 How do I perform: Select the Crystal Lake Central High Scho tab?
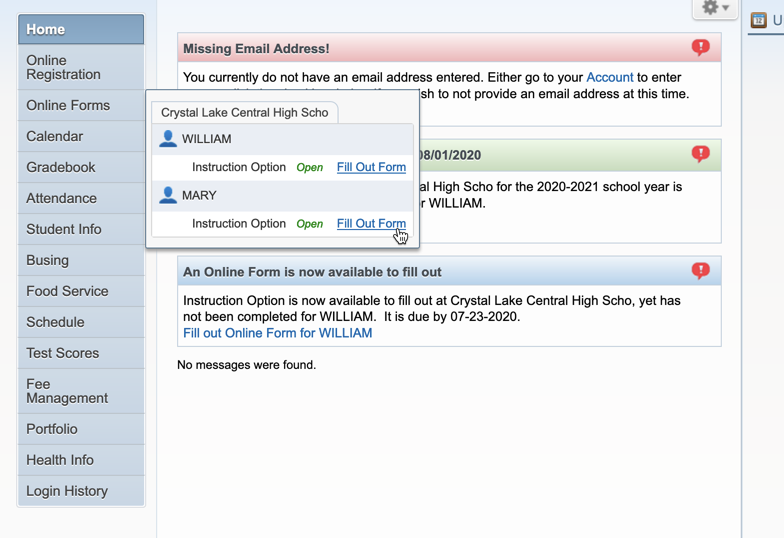244,112
